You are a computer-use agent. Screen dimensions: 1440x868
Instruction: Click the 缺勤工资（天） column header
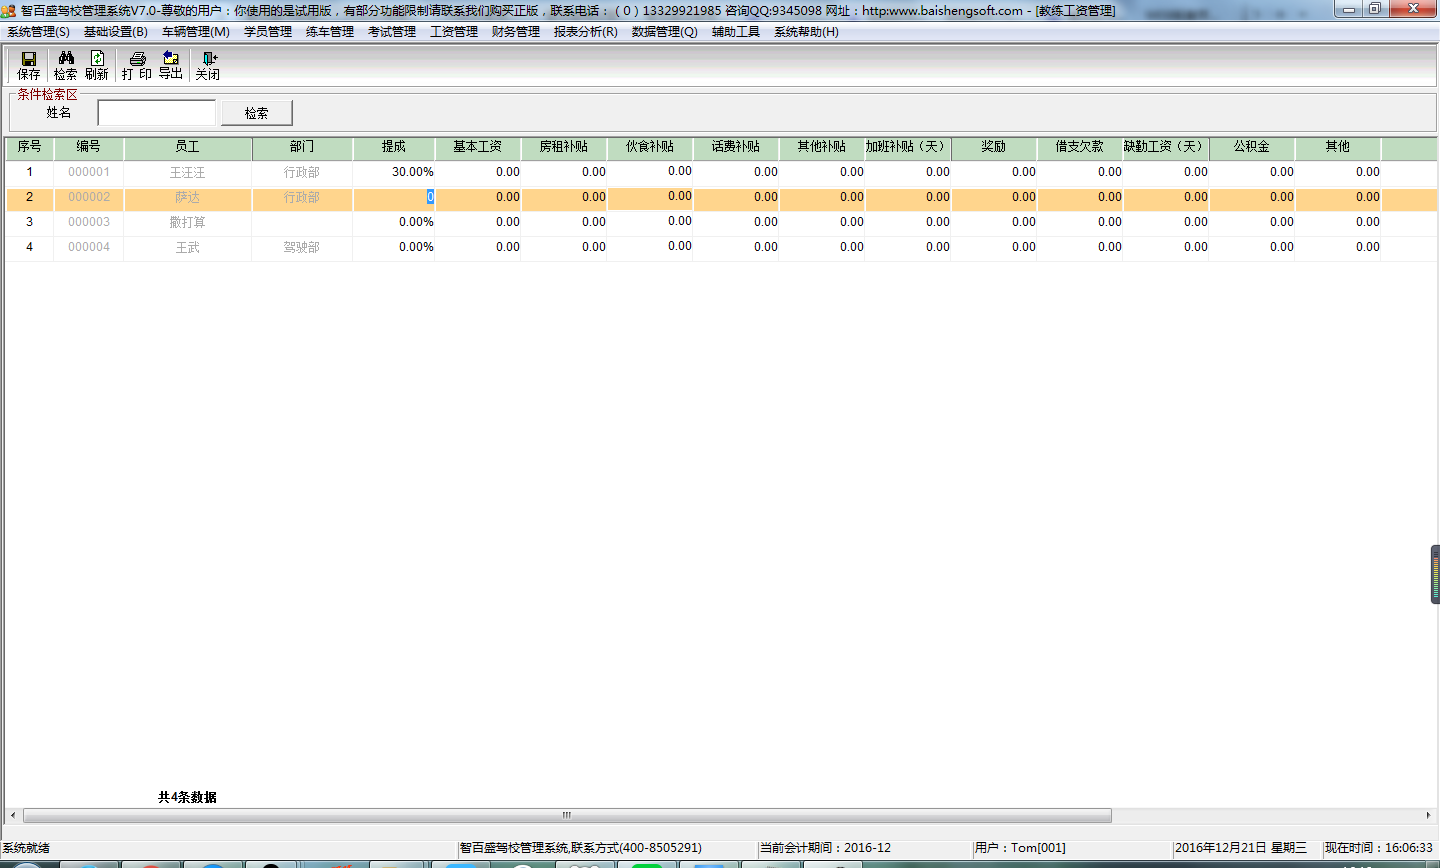coord(1166,147)
